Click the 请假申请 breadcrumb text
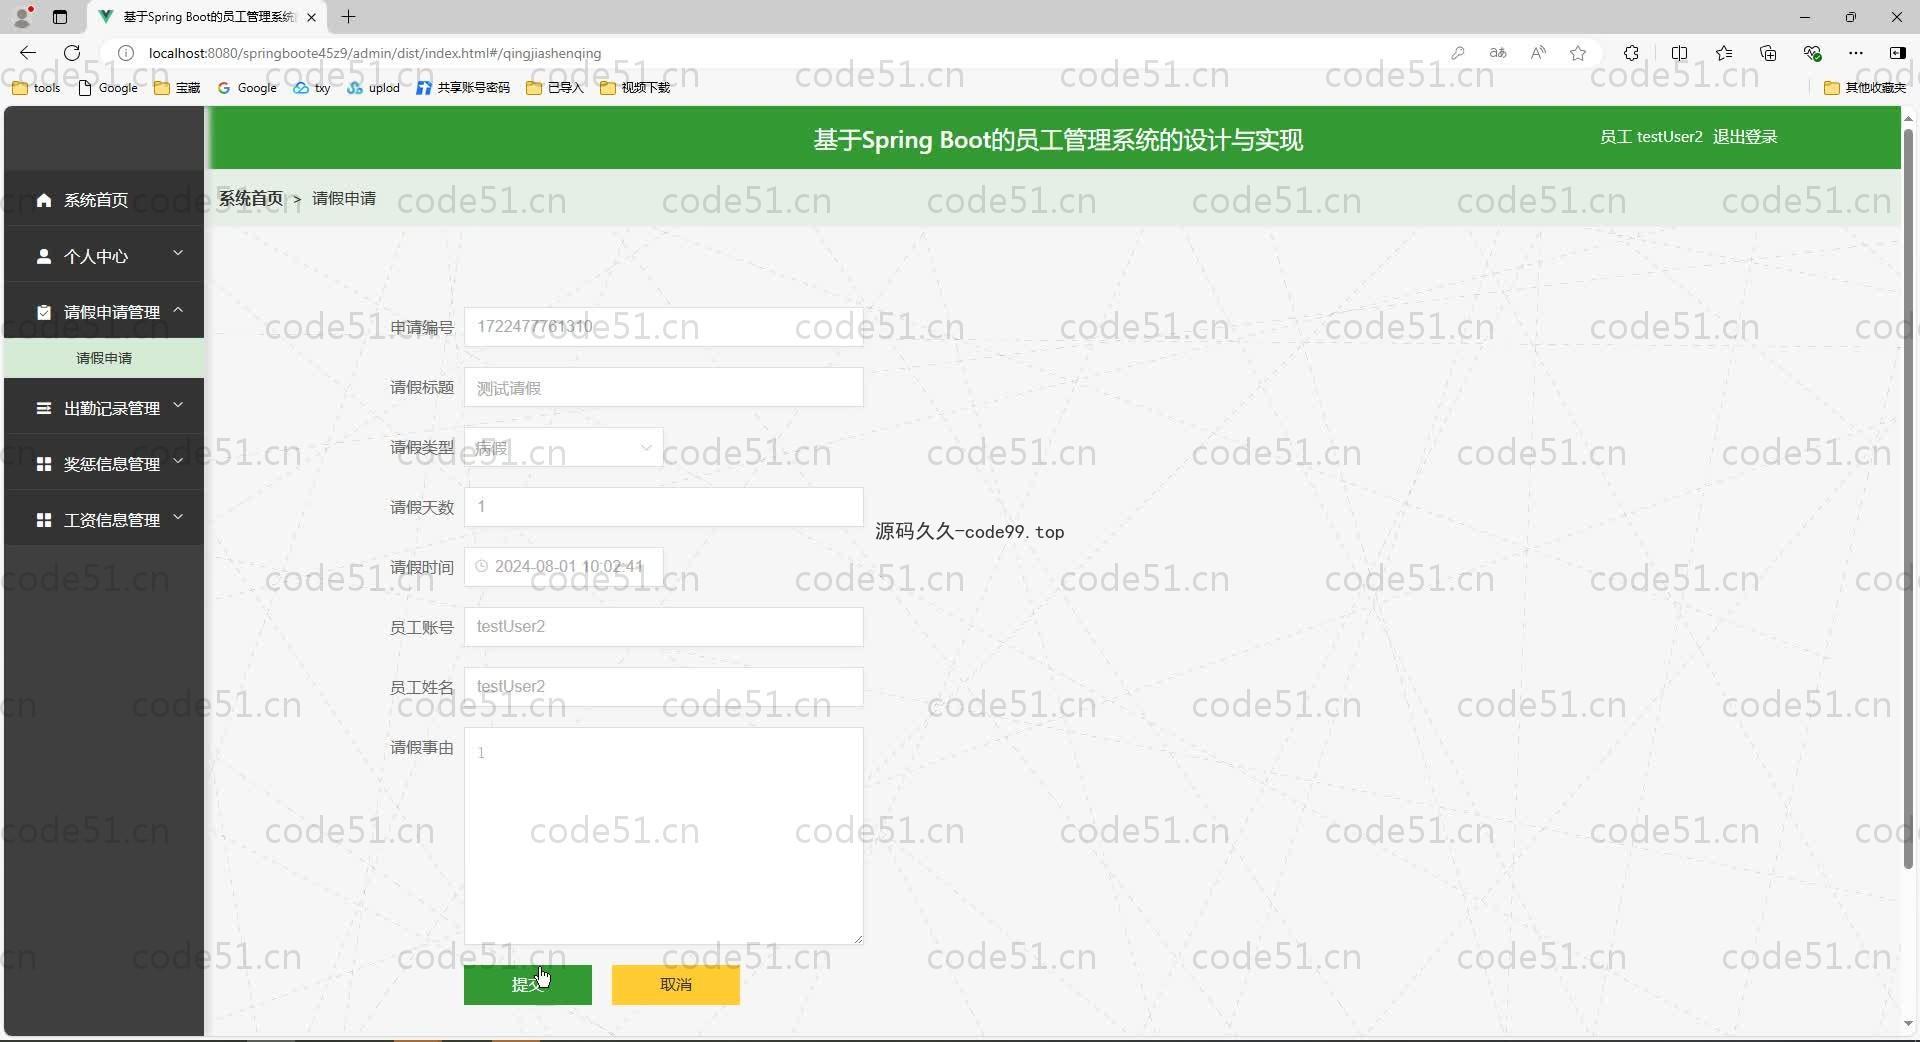The width and height of the screenshot is (1920, 1042). click(x=344, y=198)
